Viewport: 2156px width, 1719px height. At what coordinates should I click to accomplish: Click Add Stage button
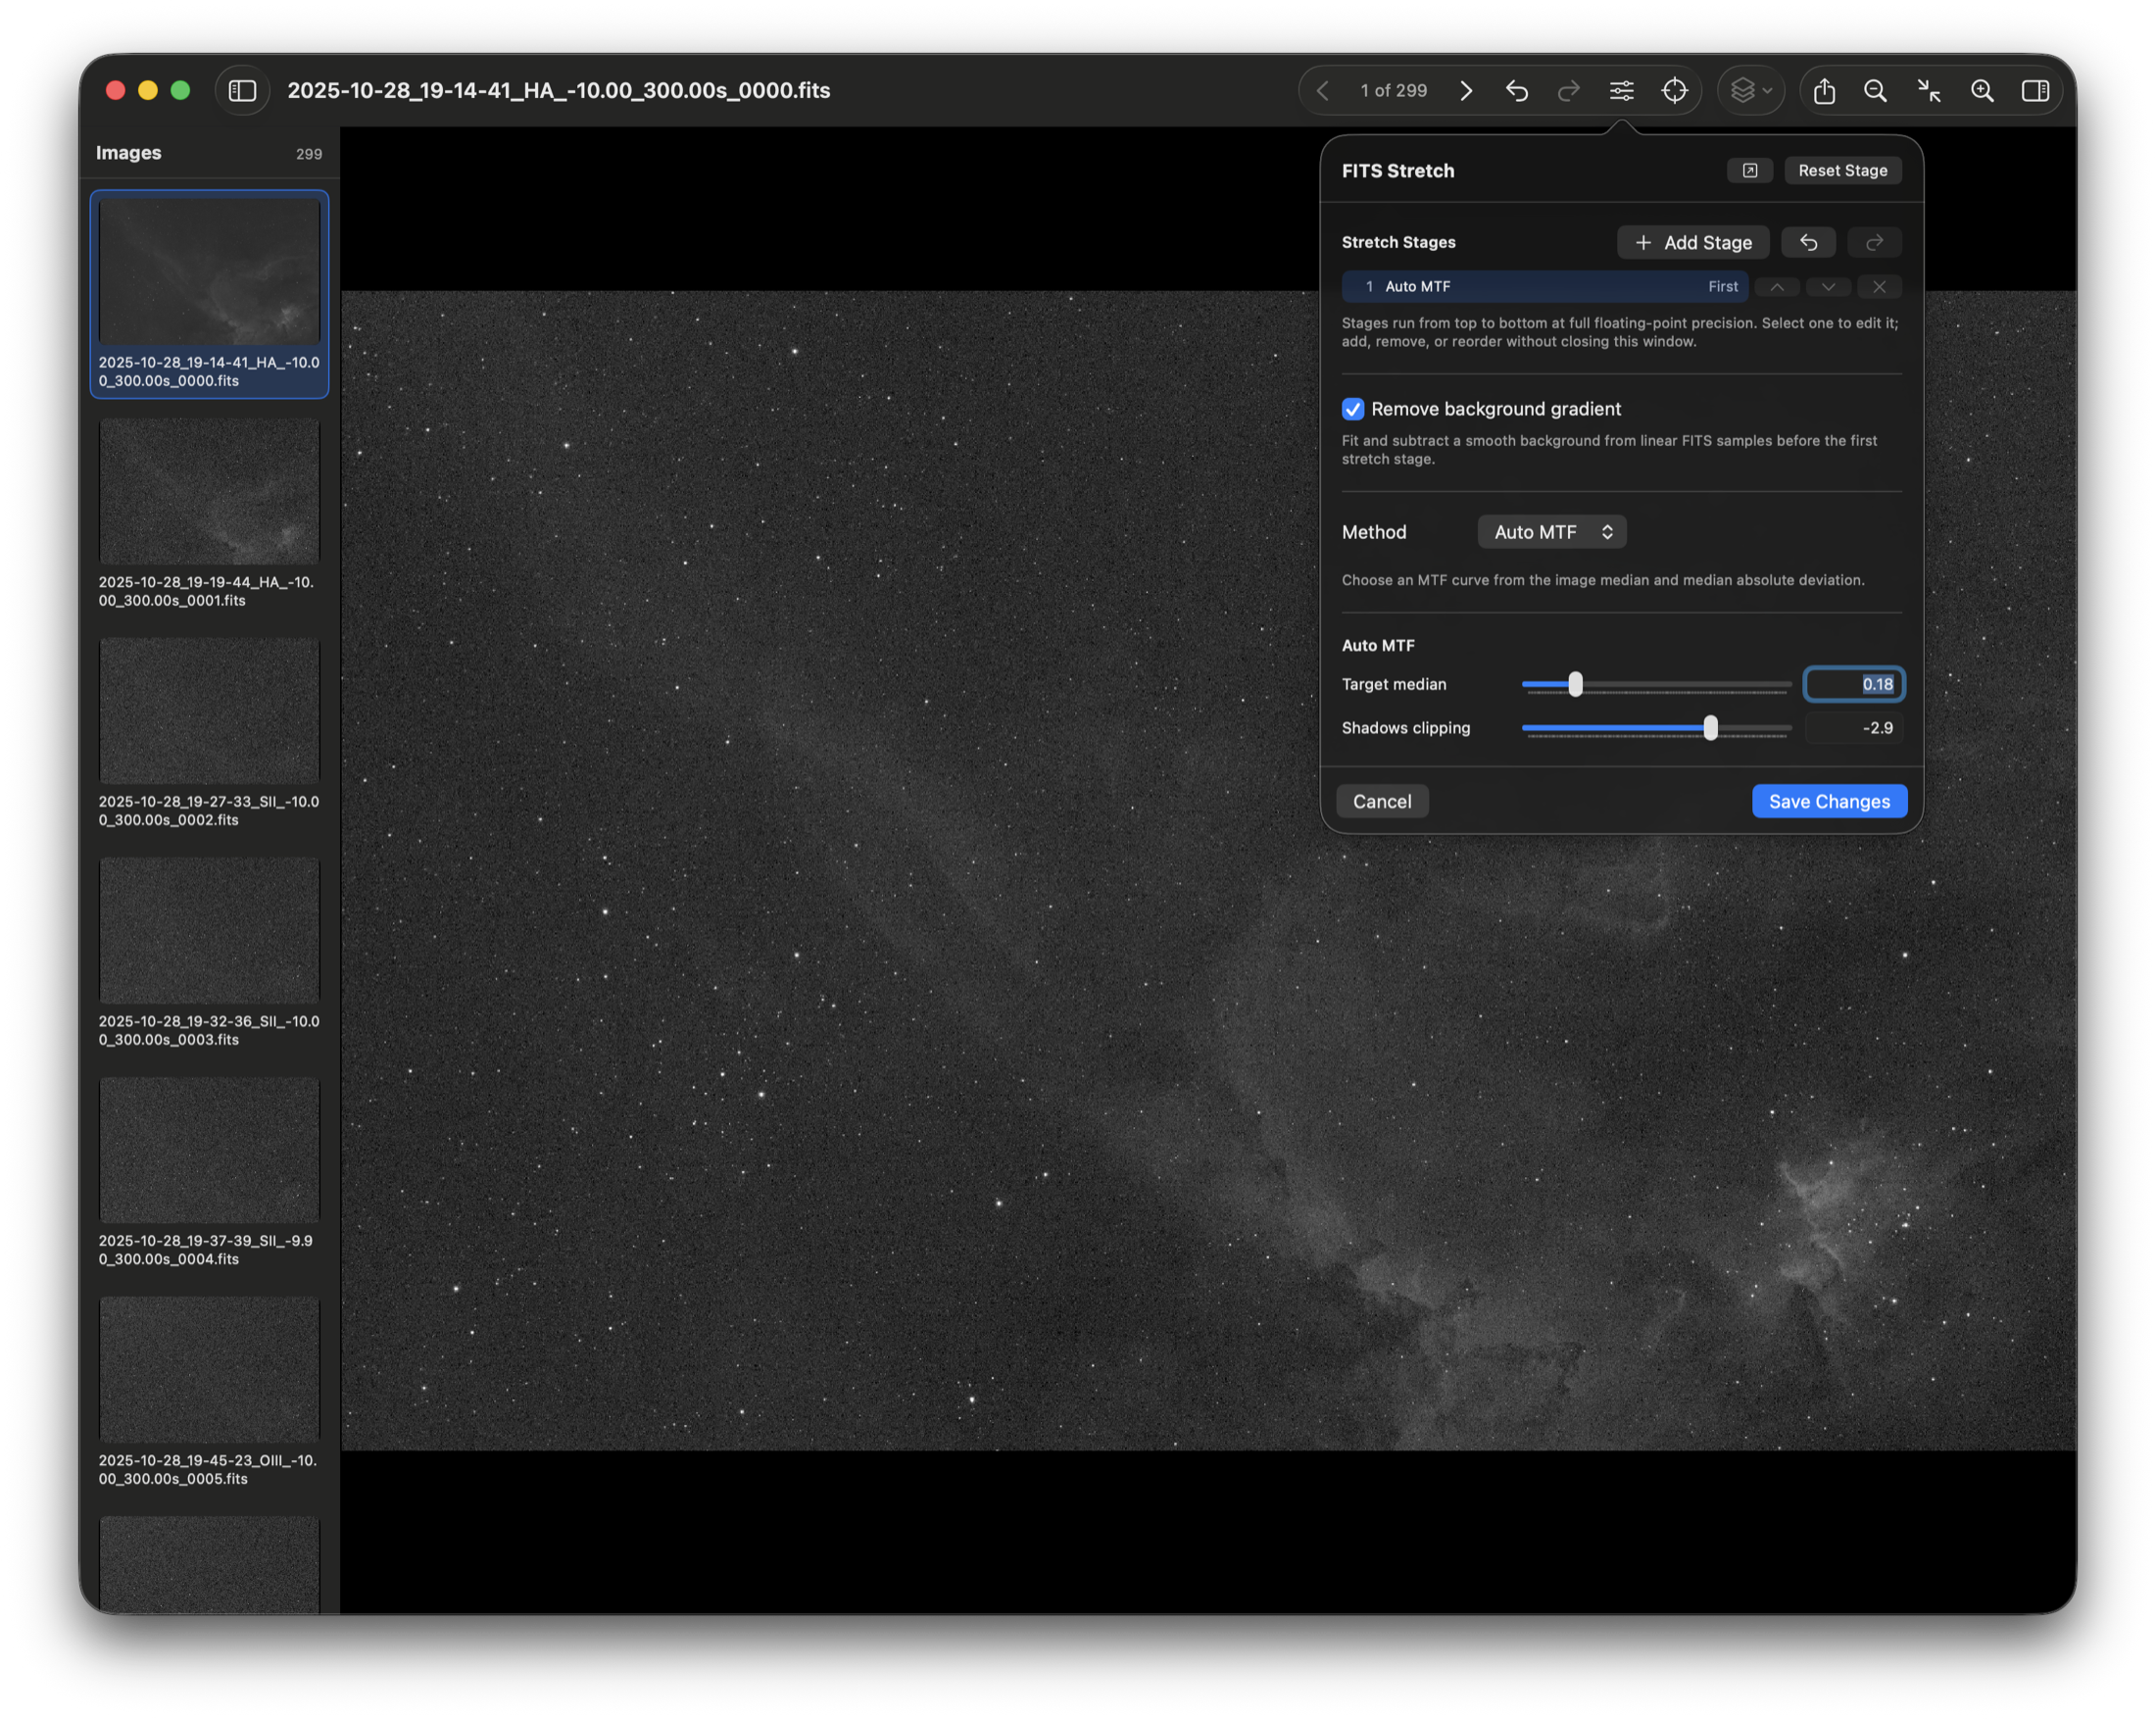1693,243
